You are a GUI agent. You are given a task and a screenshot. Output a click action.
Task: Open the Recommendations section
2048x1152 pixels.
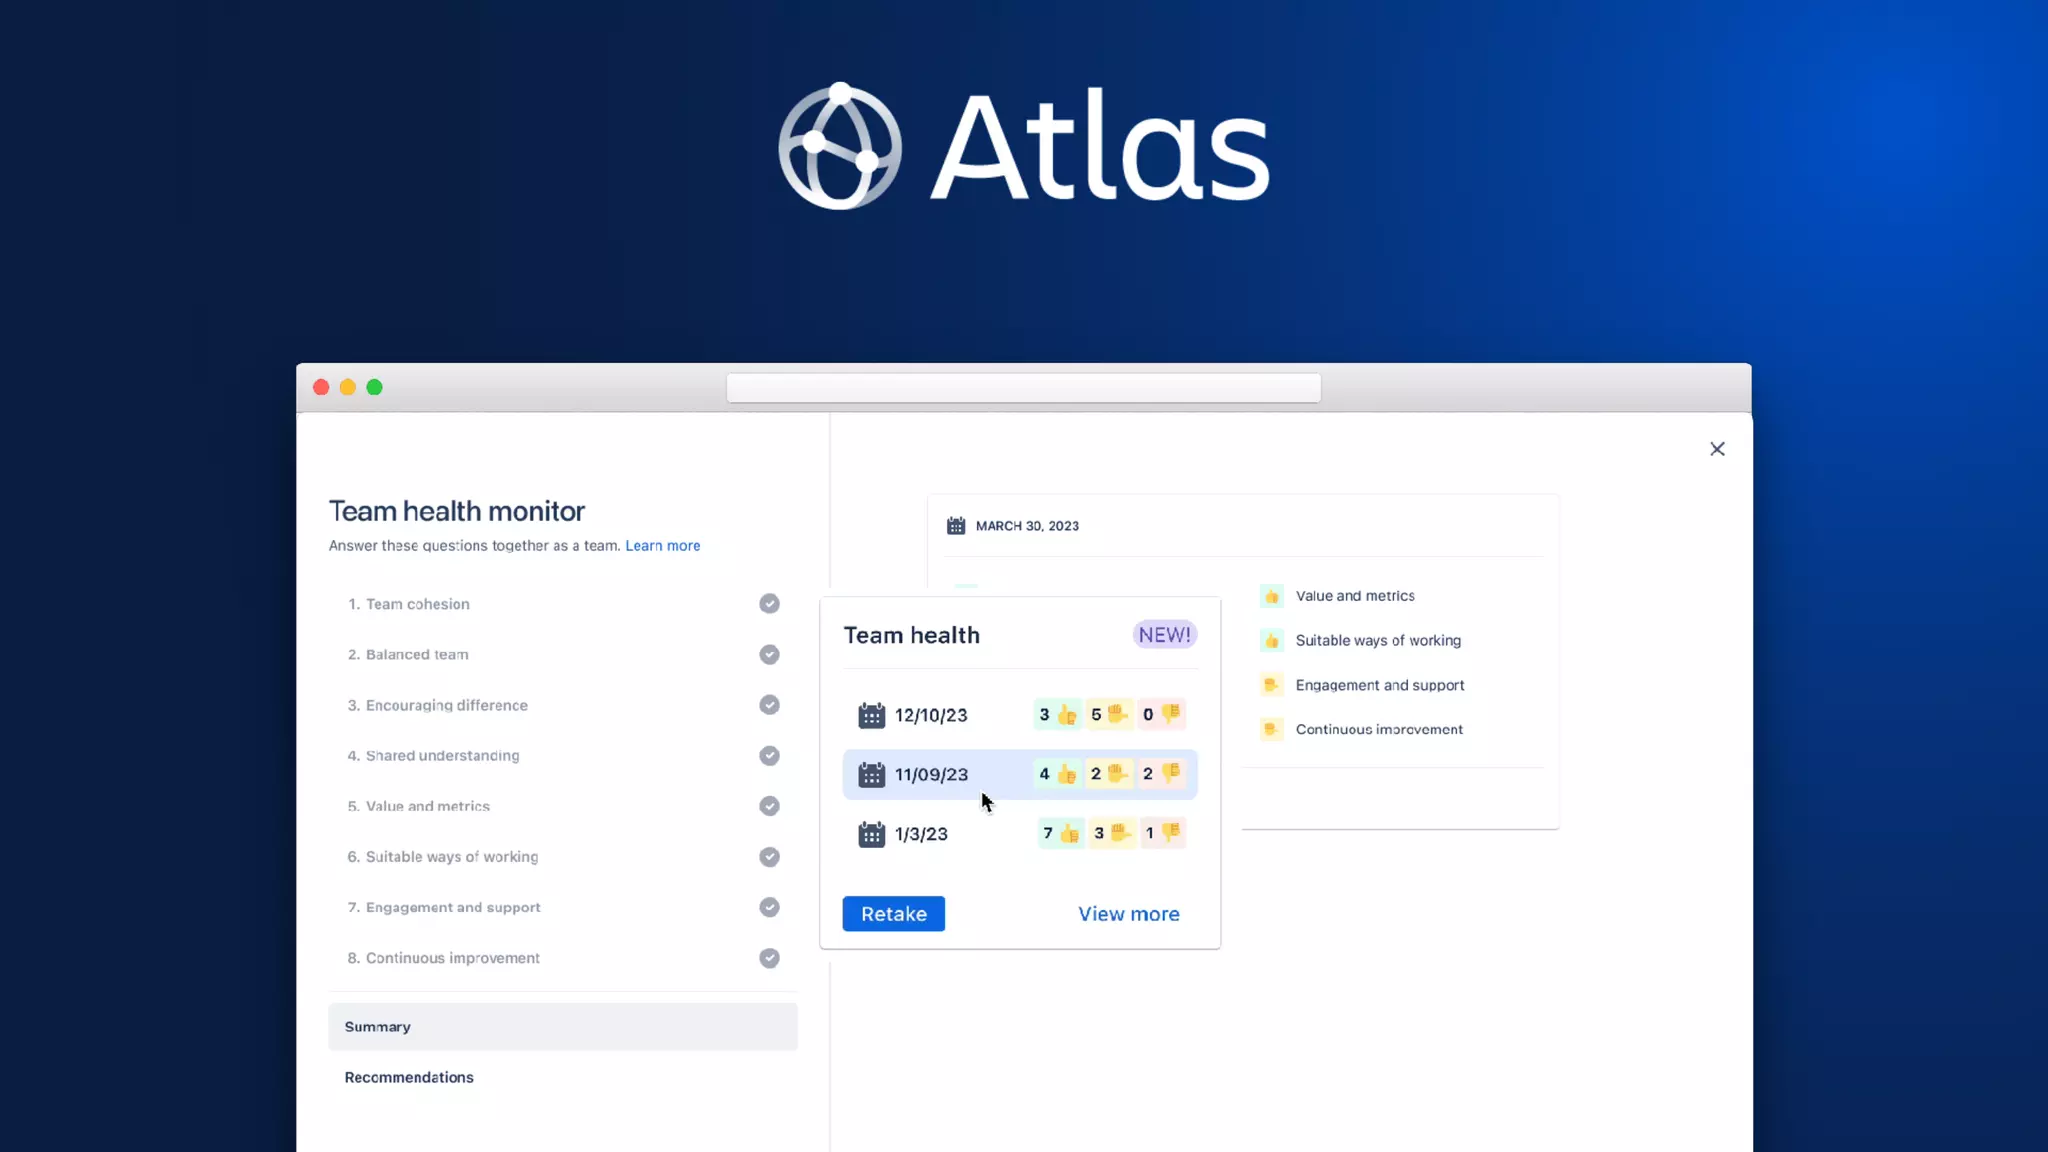coord(409,1078)
